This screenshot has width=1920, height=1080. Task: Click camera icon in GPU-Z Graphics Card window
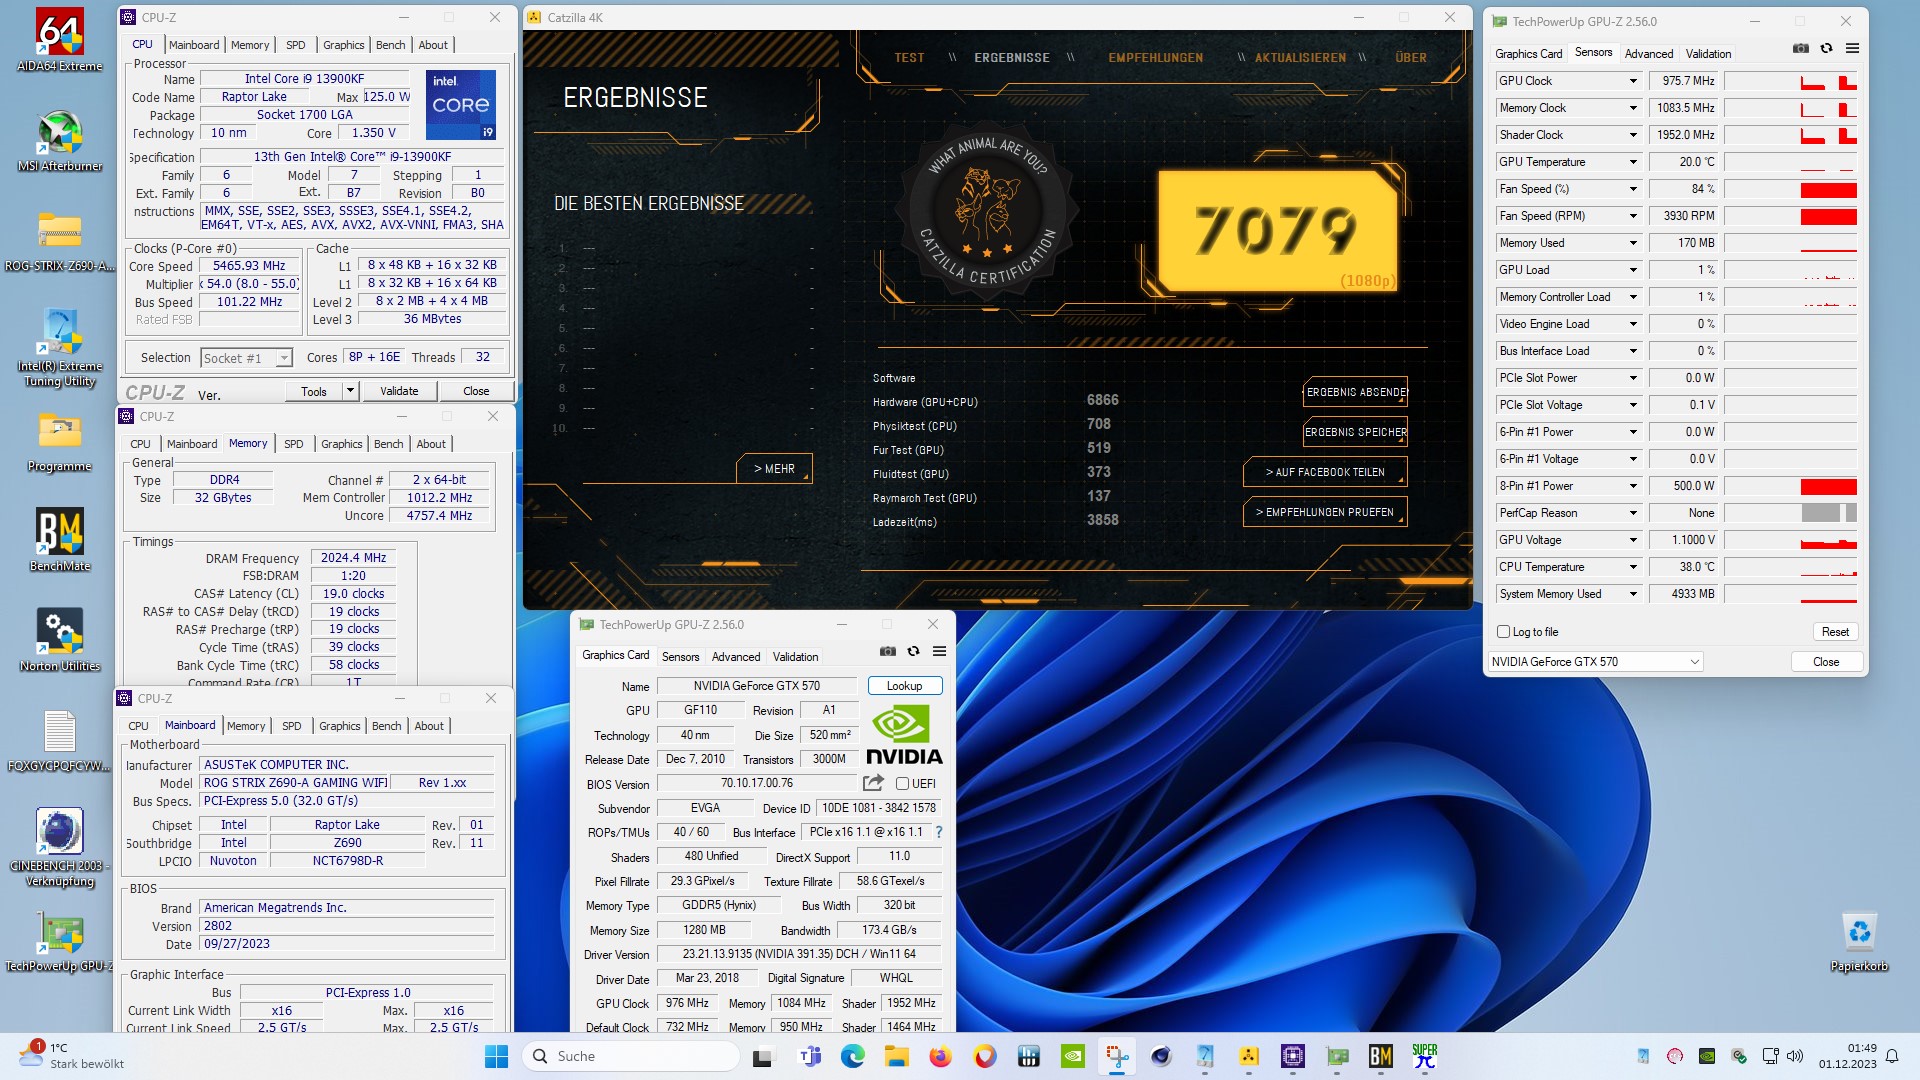pyautogui.click(x=888, y=651)
